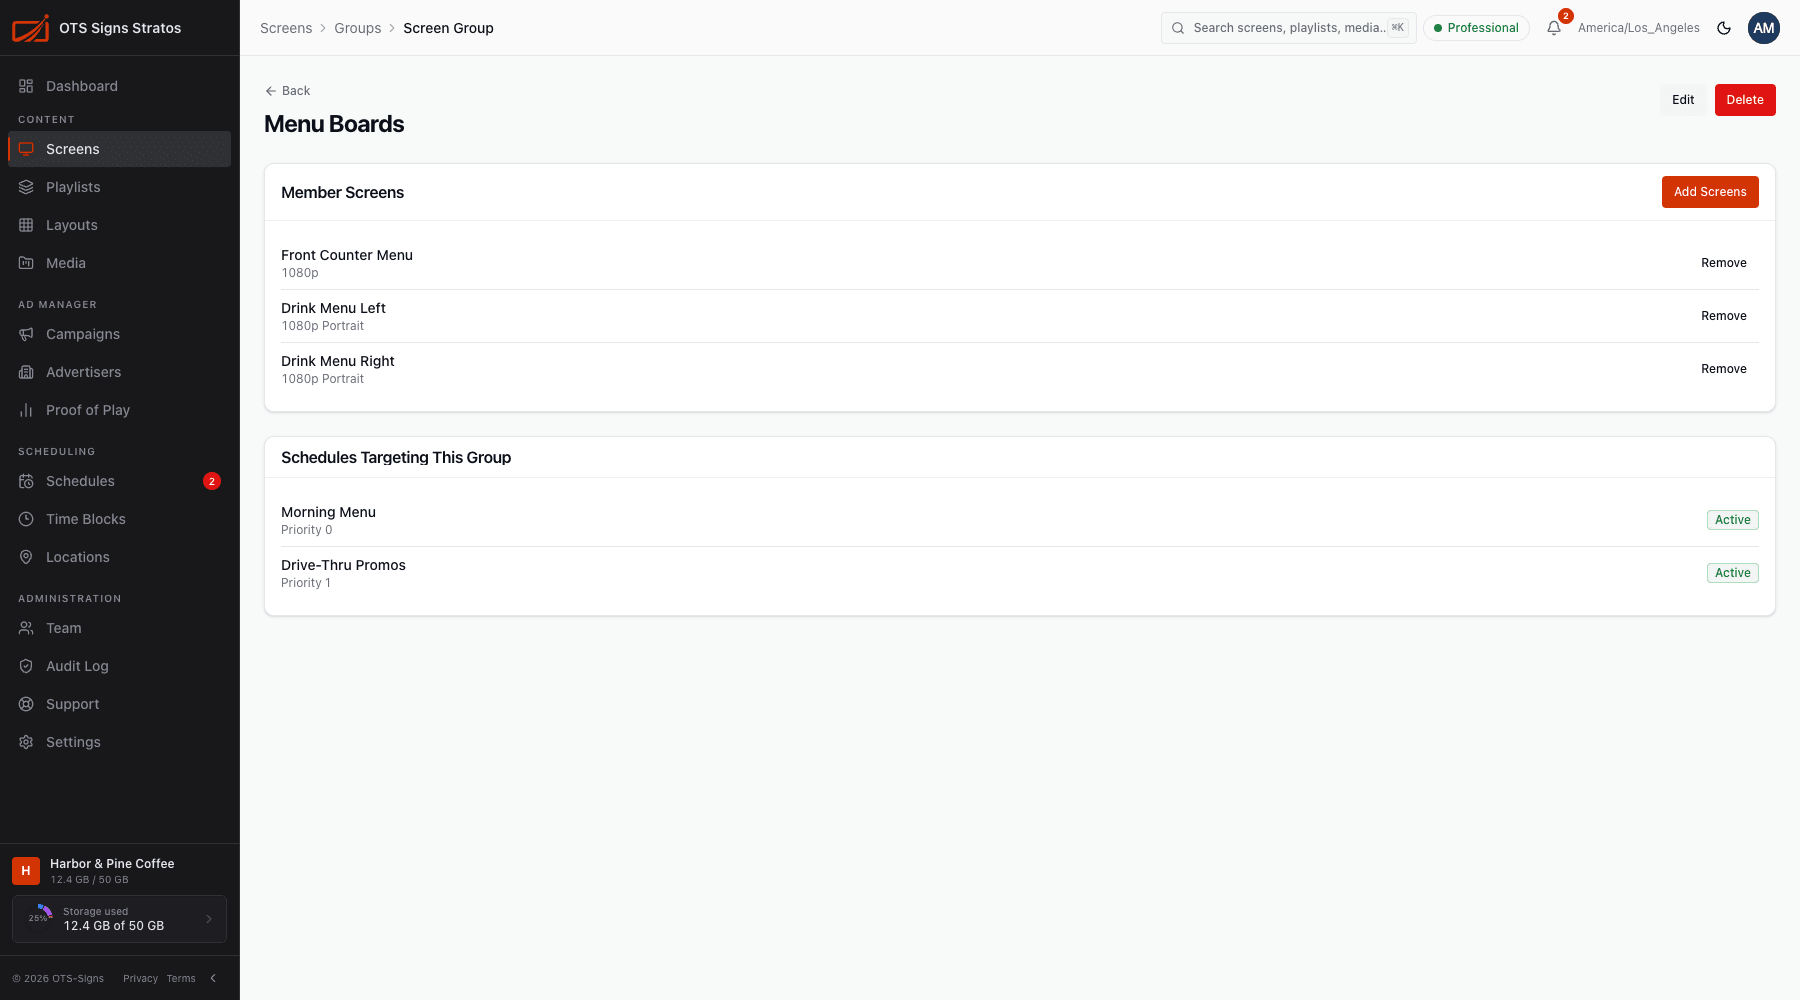Delete the Menu Boards group
The height and width of the screenshot is (1000, 1800).
[x=1745, y=100]
